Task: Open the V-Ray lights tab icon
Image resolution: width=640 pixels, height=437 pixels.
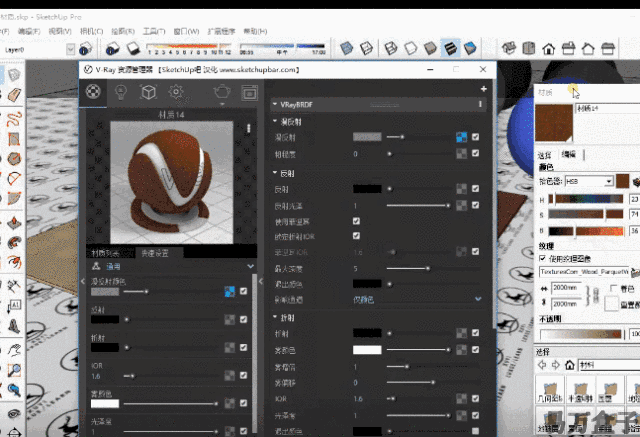Action: tap(121, 92)
